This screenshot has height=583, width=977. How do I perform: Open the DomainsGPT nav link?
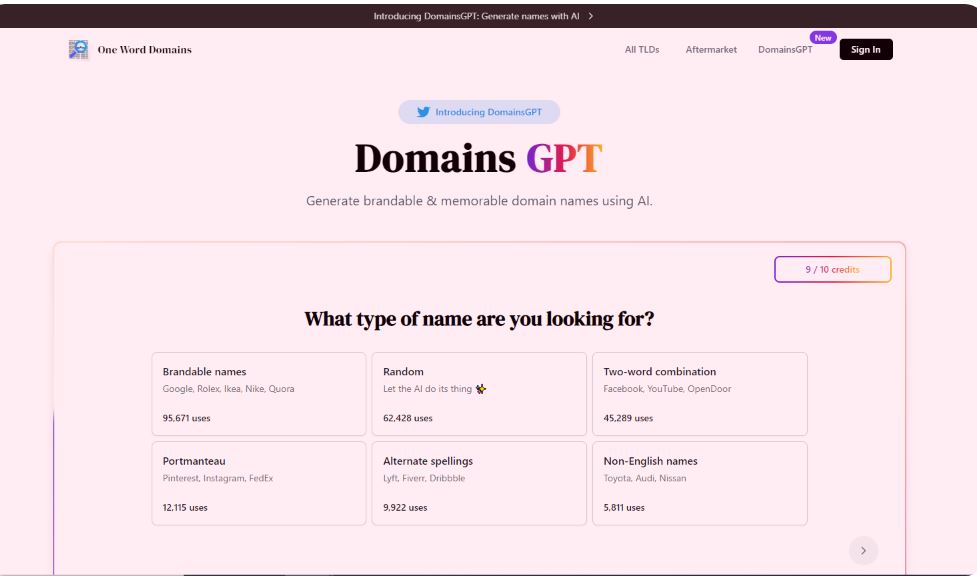(x=785, y=50)
